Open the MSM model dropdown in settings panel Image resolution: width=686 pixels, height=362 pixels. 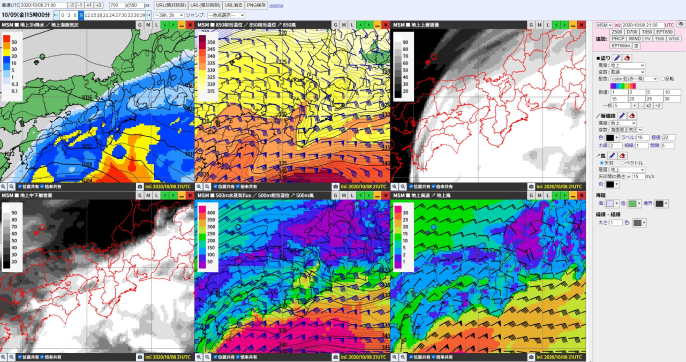pyautogui.click(x=604, y=25)
